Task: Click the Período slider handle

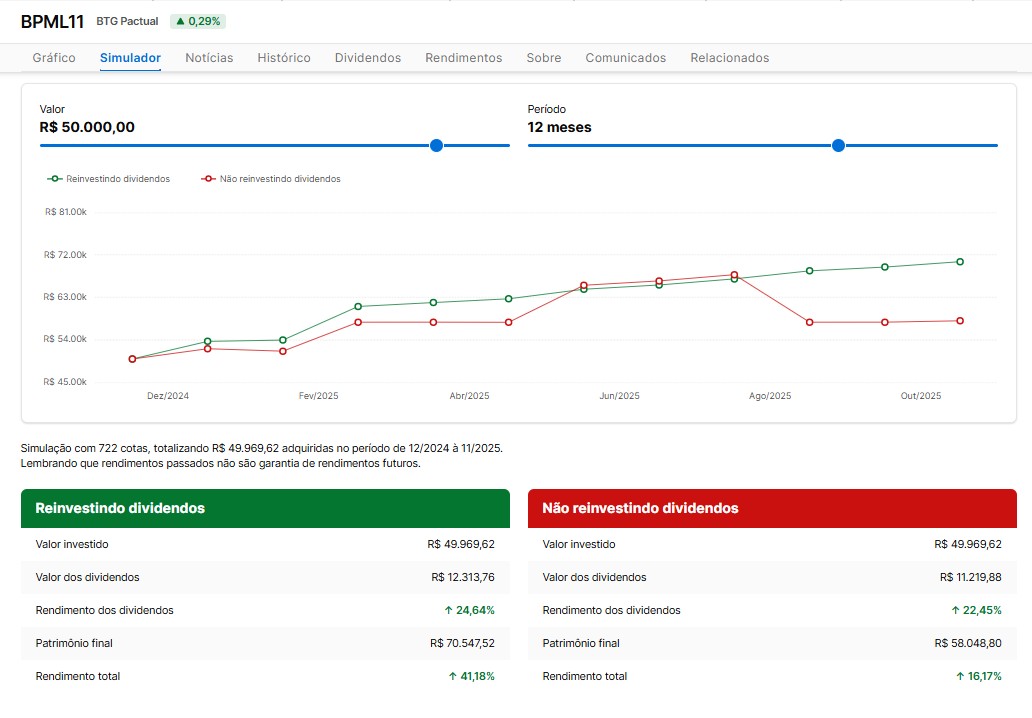Action: coord(838,146)
